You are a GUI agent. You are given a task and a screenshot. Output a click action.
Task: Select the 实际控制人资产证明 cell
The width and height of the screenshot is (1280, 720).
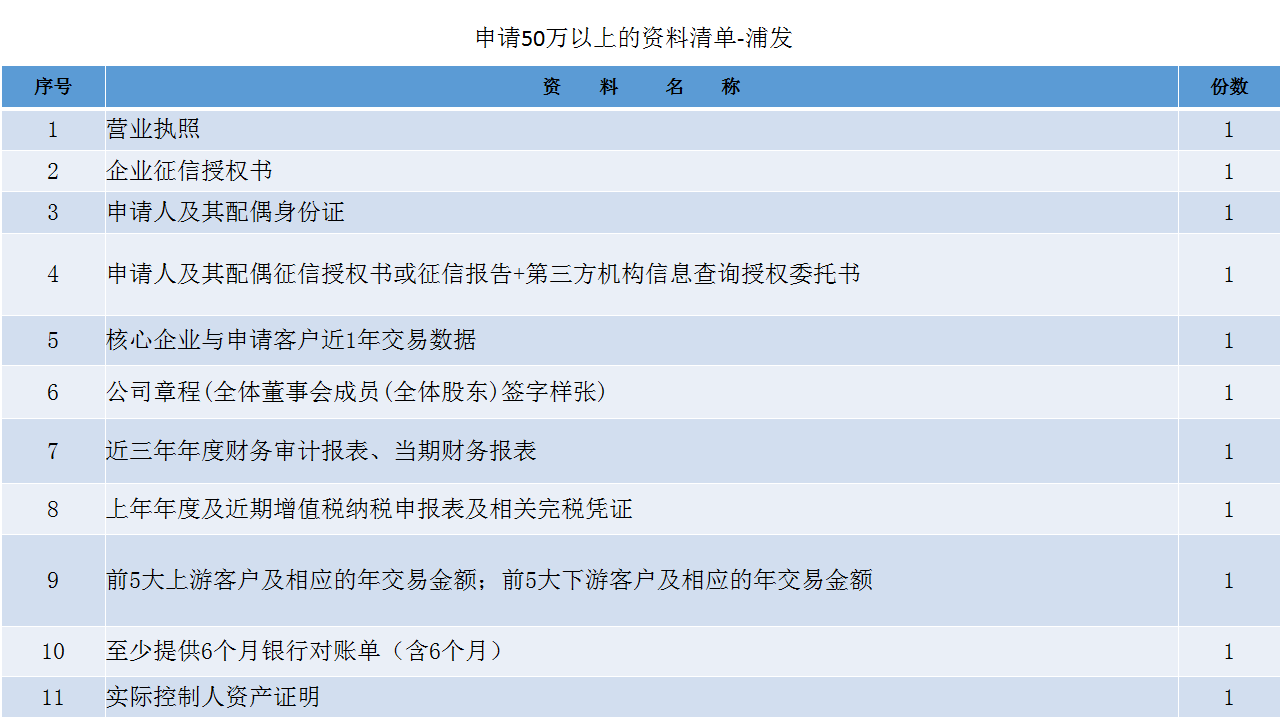click(641, 698)
